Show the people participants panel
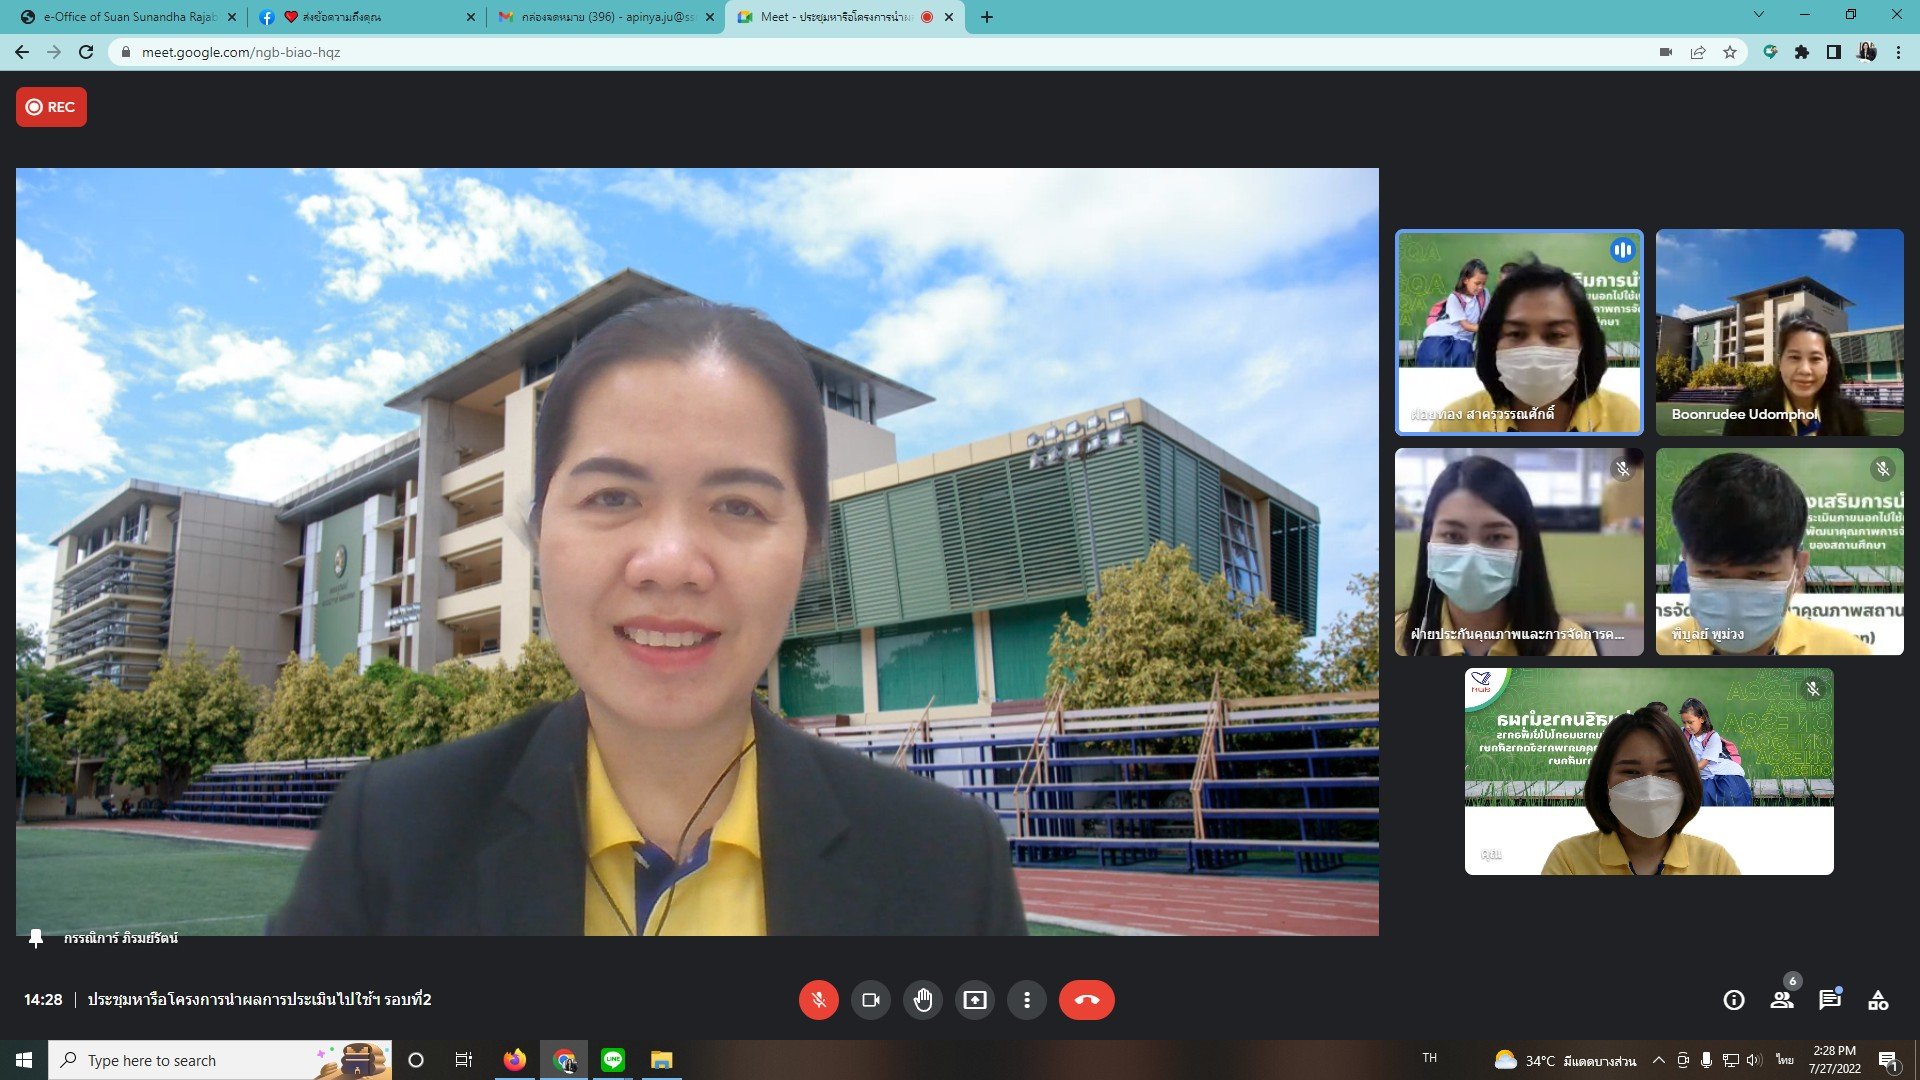The height and width of the screenshot is (1080, 1920). pos(1781,1000)
